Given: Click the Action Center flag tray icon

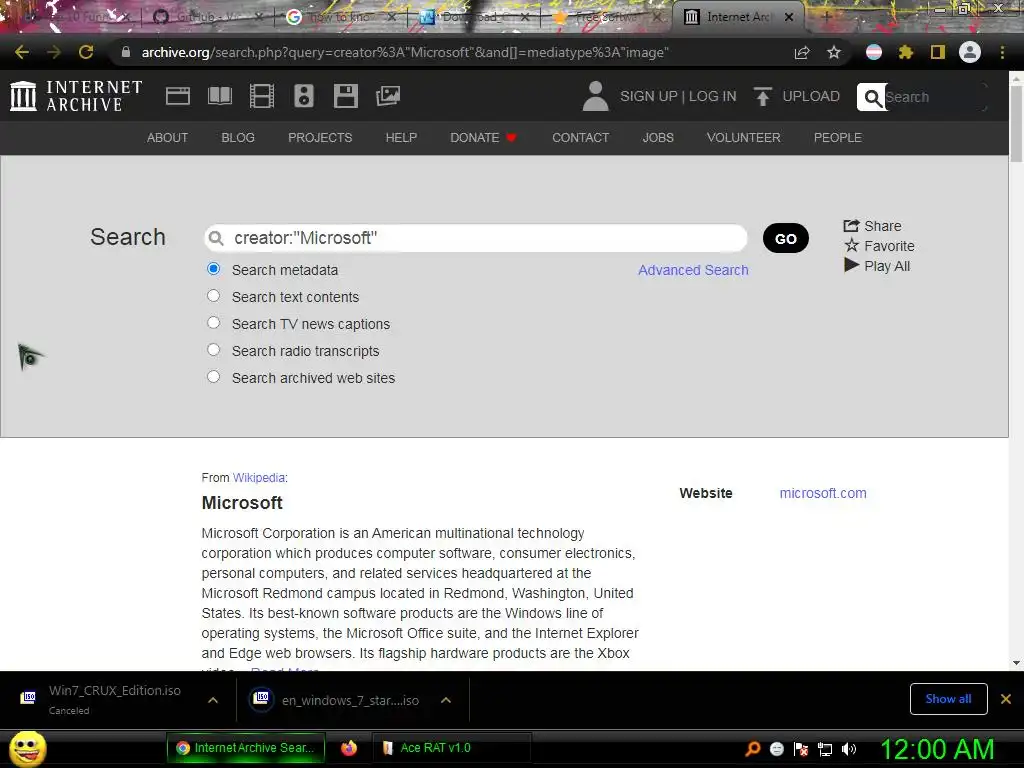Looking at the screenshot, I should click(801, 749).
